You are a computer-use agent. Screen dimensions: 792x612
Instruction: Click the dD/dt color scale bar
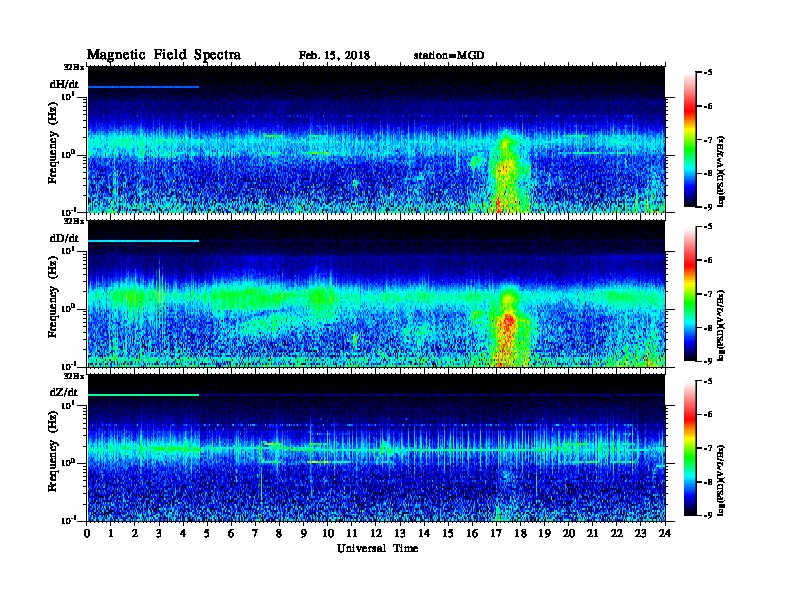coord(690,294)
